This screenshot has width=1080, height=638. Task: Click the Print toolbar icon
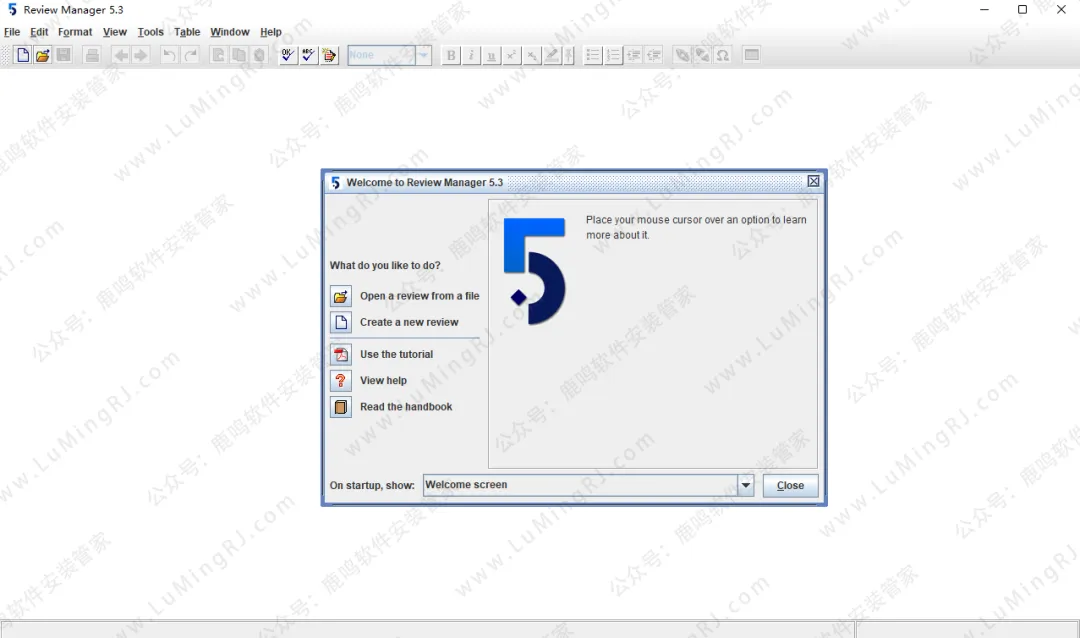point(92,55)
